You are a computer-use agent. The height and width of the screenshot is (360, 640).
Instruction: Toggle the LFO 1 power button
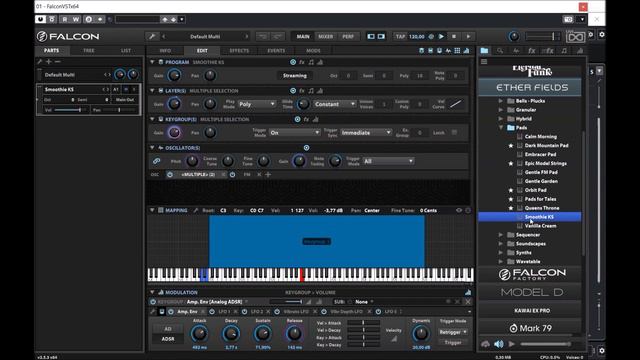pos(212,311)
